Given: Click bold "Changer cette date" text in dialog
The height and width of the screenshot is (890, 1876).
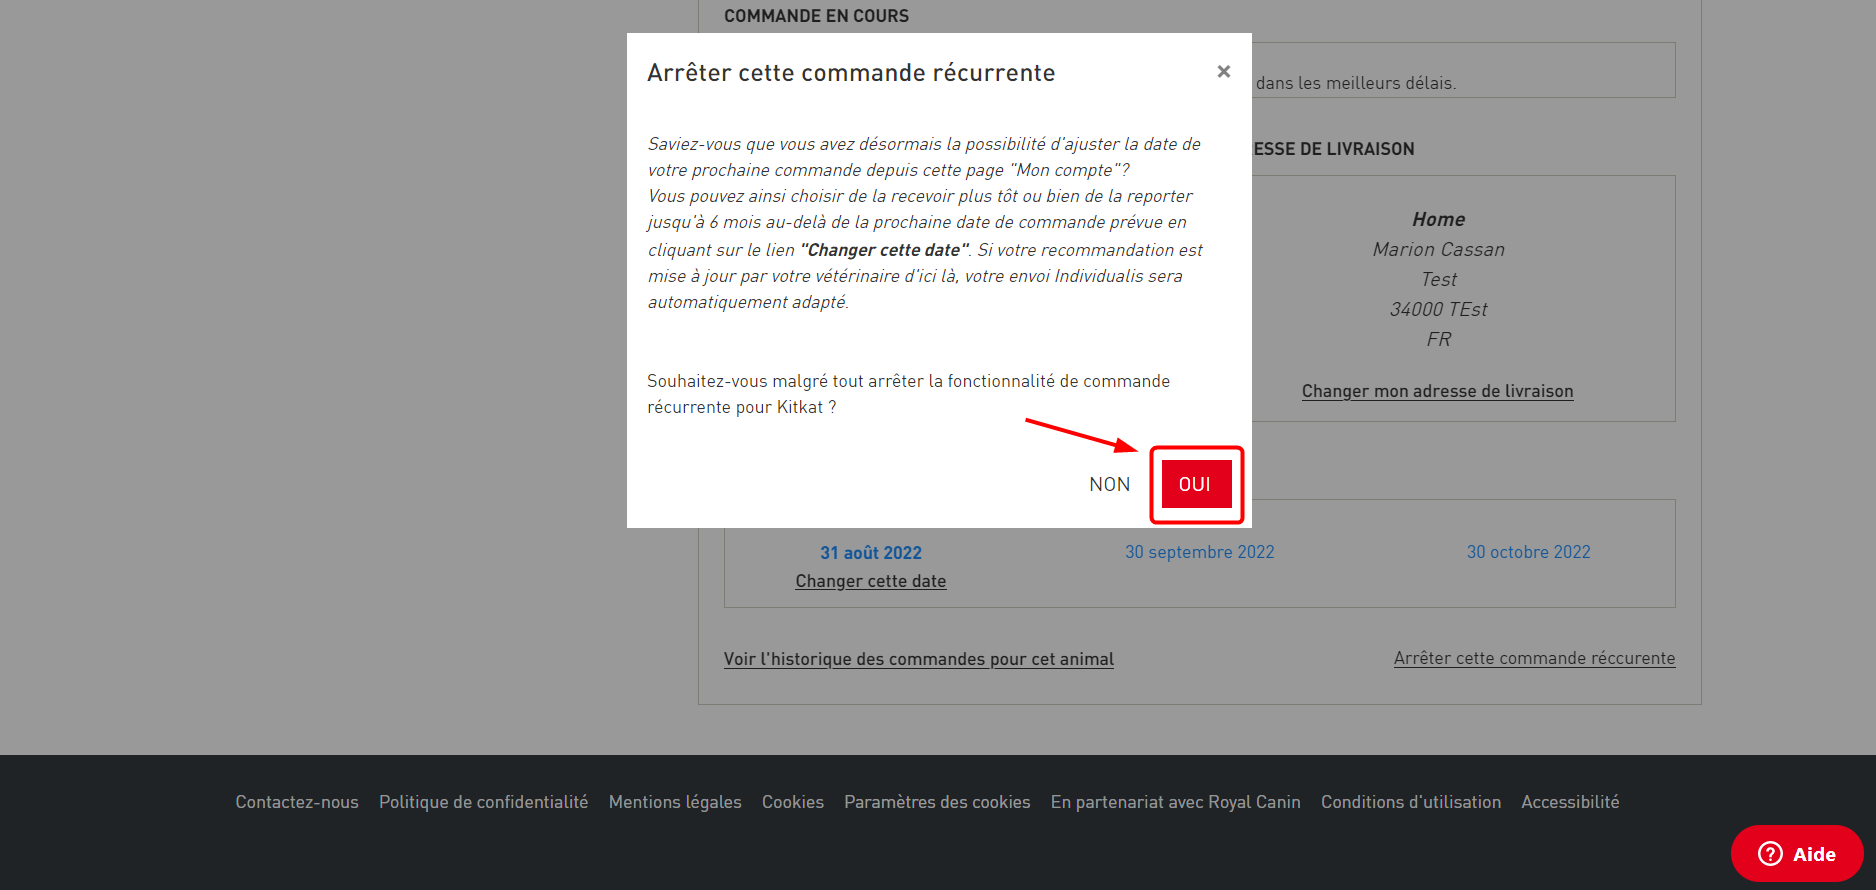Looking at the screenshot, I should click(x=884, y=250).
